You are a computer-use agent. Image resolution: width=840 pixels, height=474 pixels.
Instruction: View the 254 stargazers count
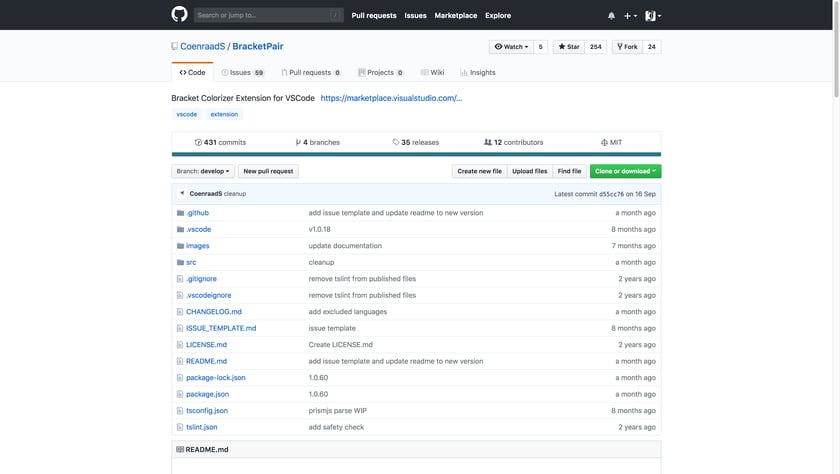[x=596, y=47]
